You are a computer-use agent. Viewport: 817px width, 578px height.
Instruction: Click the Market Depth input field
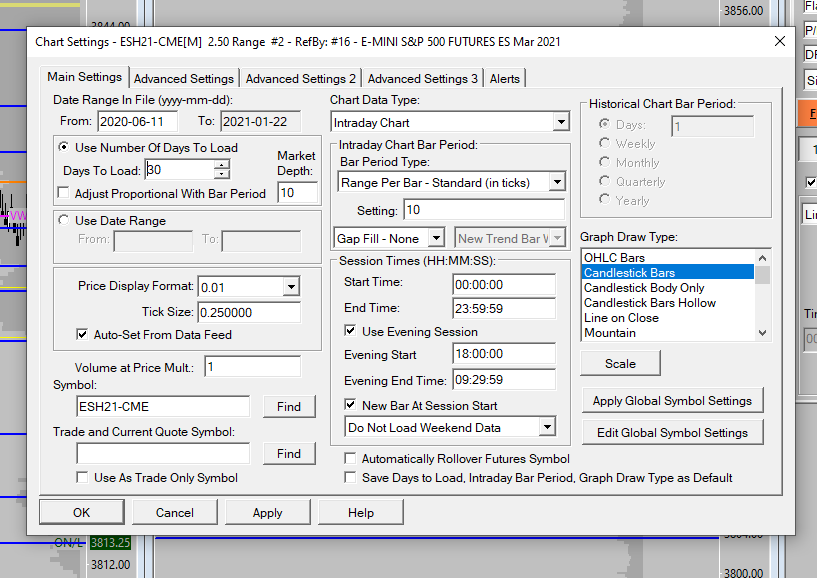(x=298, y=193)
